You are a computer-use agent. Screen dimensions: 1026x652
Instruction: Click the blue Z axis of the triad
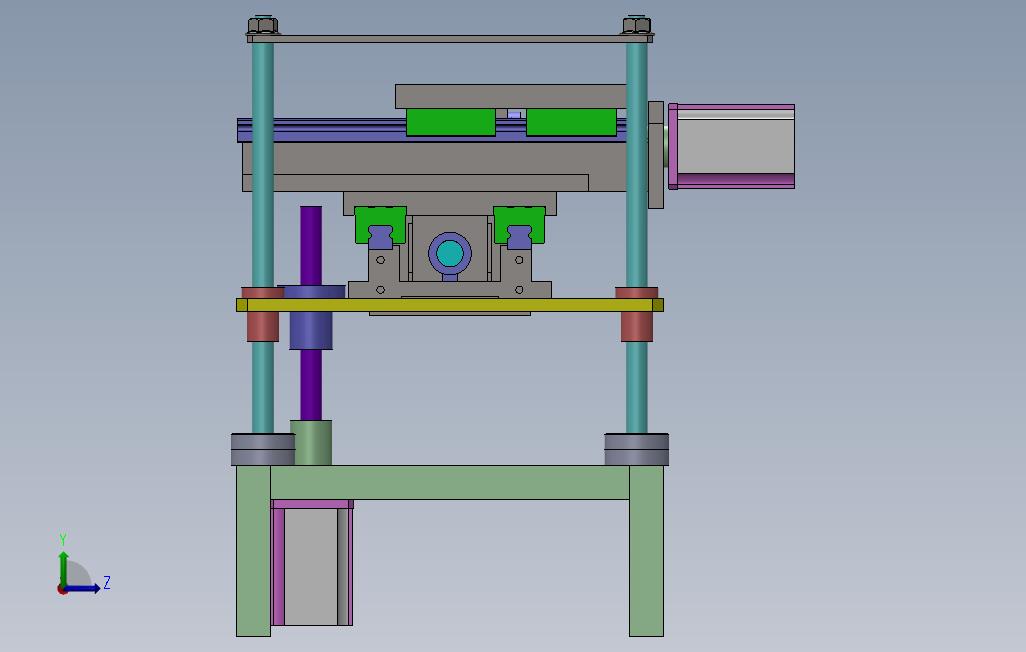(83, 589)
